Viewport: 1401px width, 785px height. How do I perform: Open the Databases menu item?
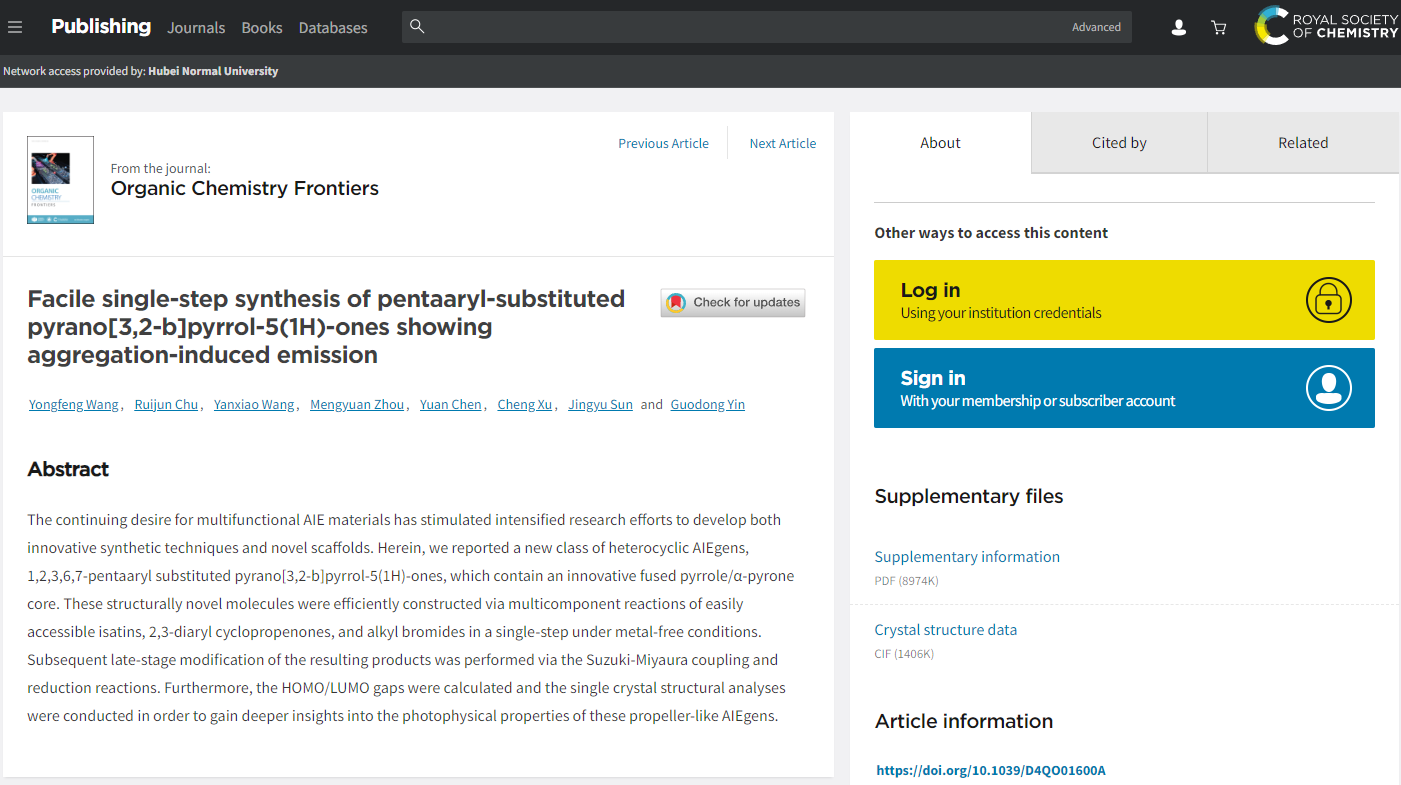(x=333, y=28)
